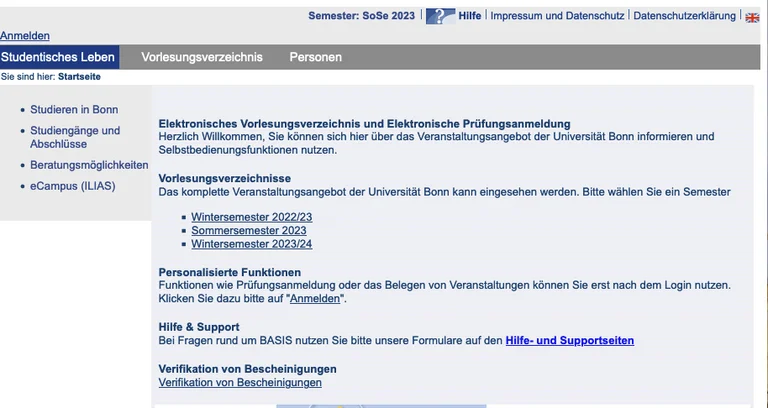Click the Startseite breadcrumb

[79, 77]
